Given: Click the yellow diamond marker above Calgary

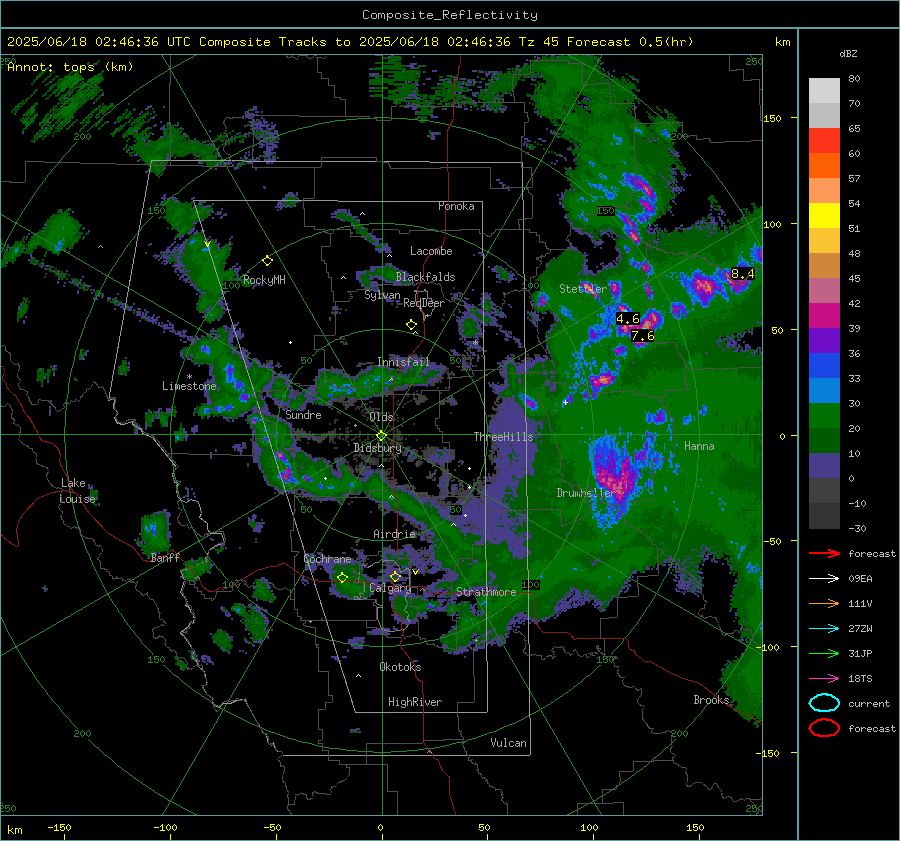Looking at the screenshot, I should click(x=395, y=576).
